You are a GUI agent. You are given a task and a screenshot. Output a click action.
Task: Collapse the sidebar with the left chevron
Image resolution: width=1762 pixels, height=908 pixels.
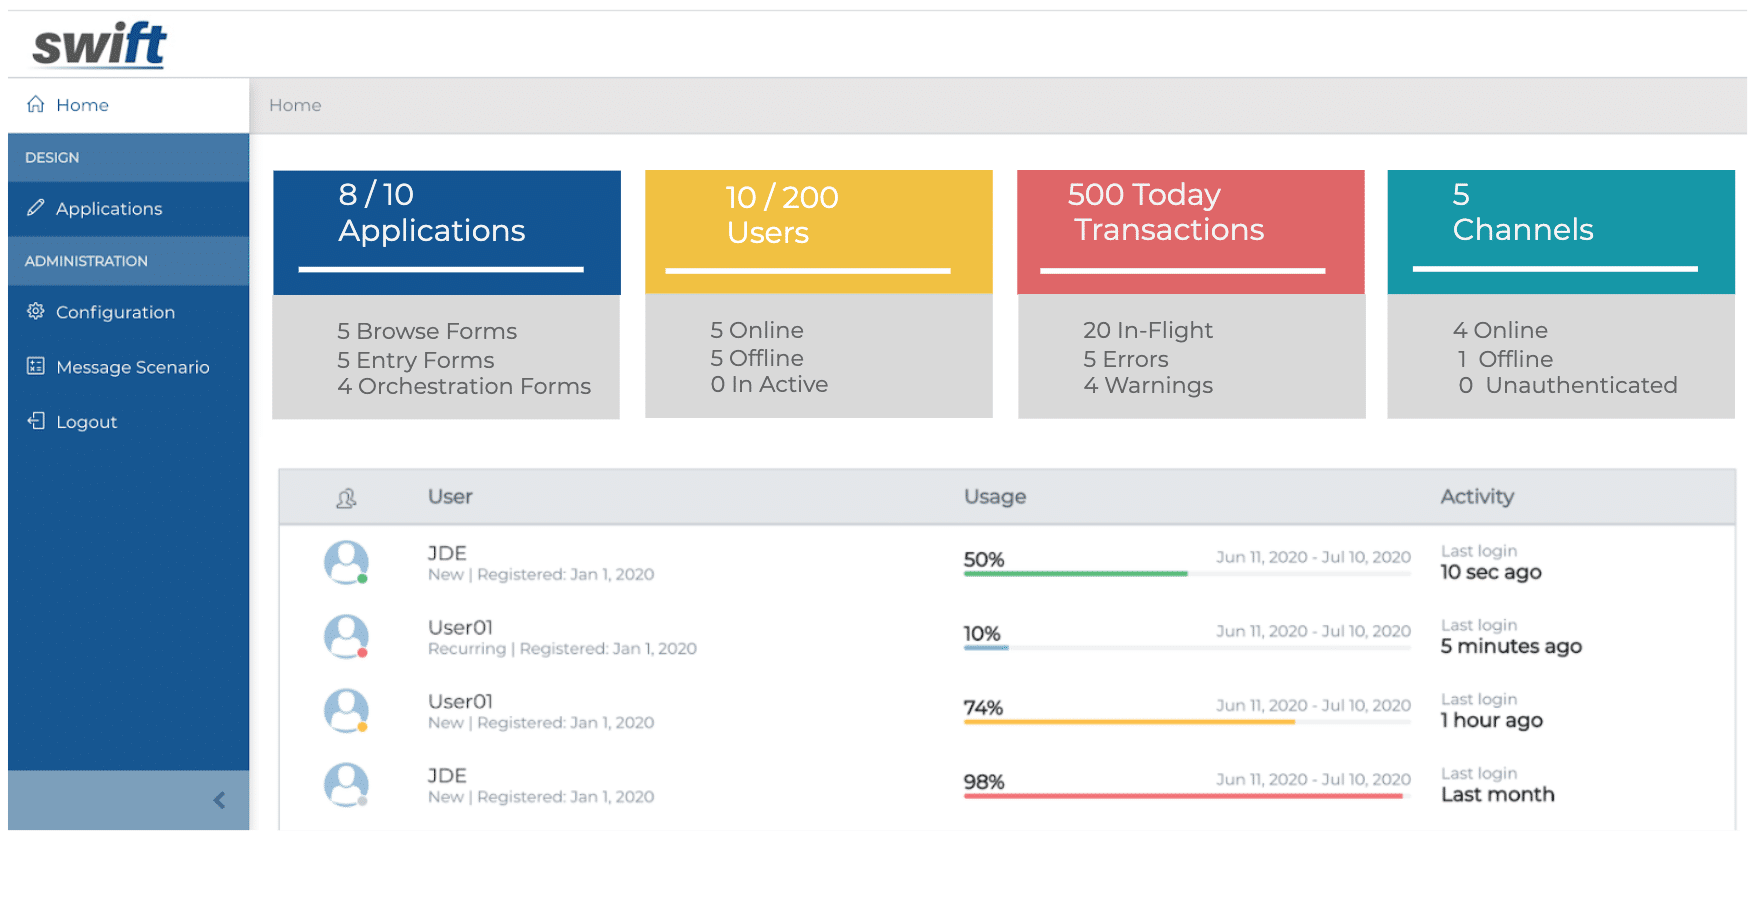pyautogui.click(x=219, y=800)
